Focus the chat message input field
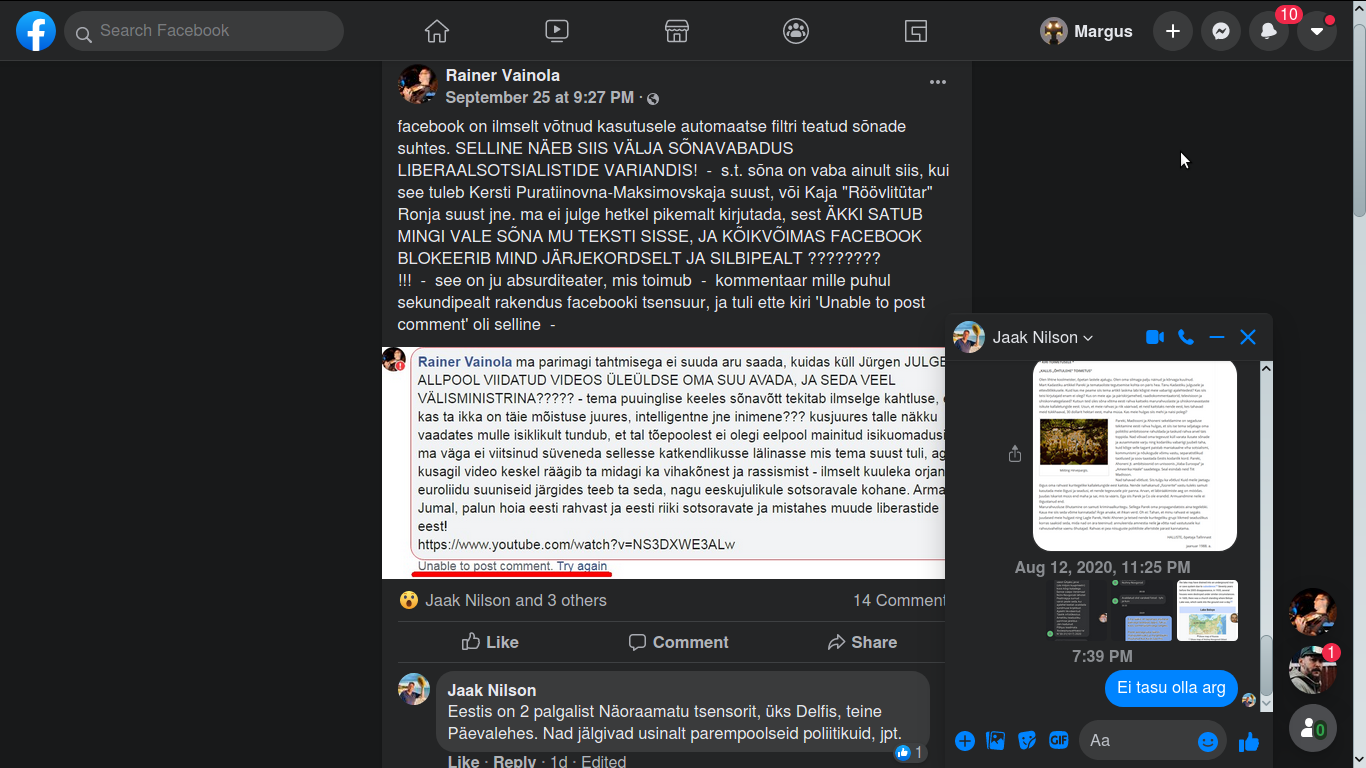The image size is (1366, 768). click(x=1138, y=741)
